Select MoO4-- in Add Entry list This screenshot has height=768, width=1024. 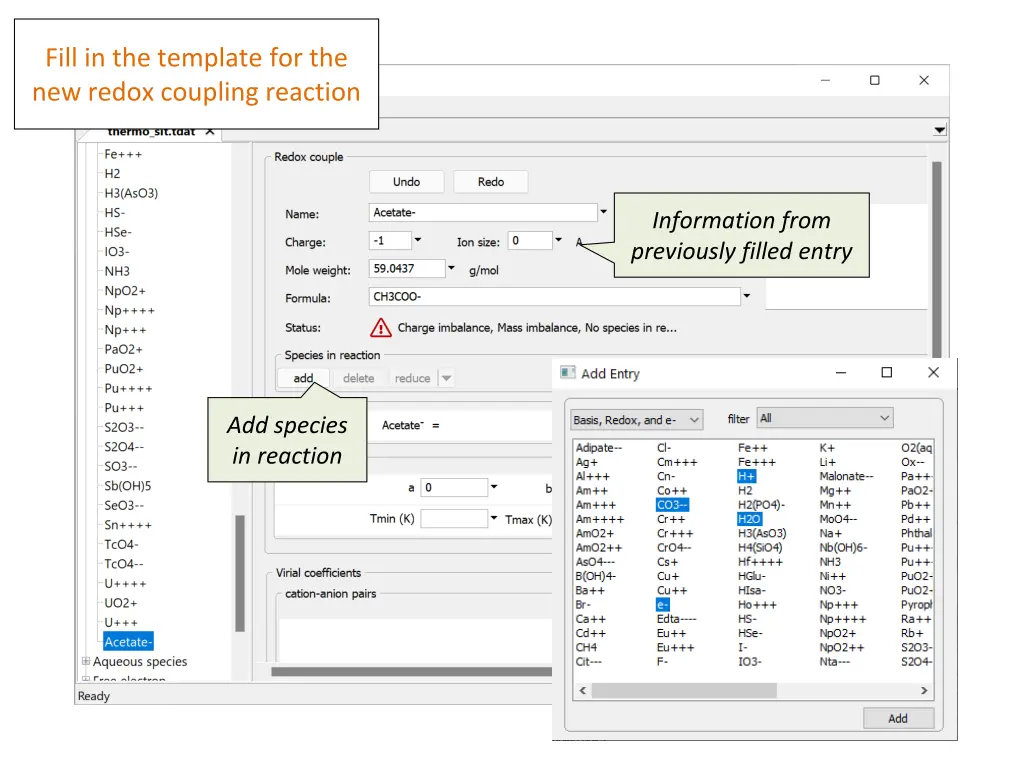[x=838, y=519]
